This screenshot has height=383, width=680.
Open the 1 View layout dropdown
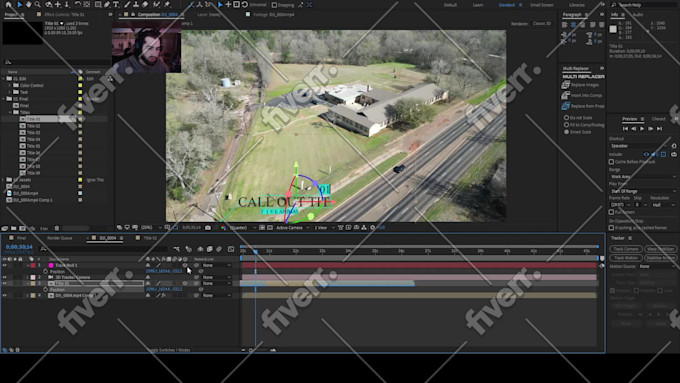click(324, 227)
